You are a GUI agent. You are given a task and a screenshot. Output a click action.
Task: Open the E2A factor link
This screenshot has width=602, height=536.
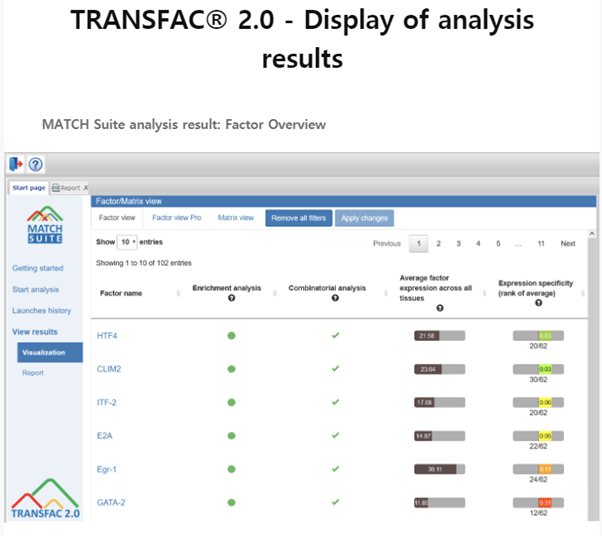(x=104, y=436)
